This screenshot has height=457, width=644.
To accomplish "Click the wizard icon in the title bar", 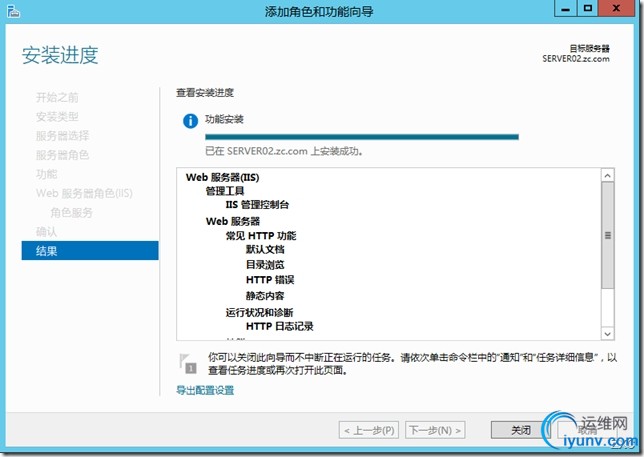I will 13,11.
